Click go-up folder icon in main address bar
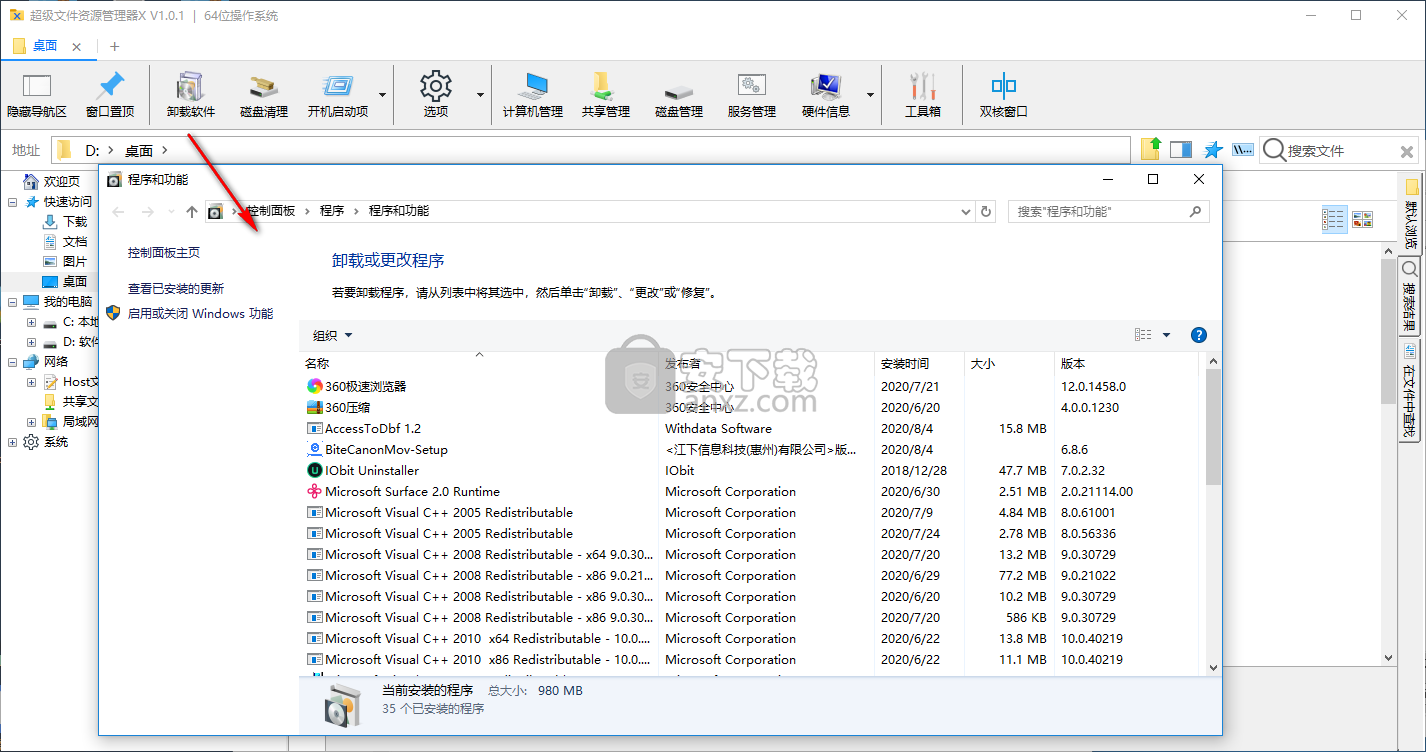The height and width of the screenshot is (752, 1426). coord(1152,150)
